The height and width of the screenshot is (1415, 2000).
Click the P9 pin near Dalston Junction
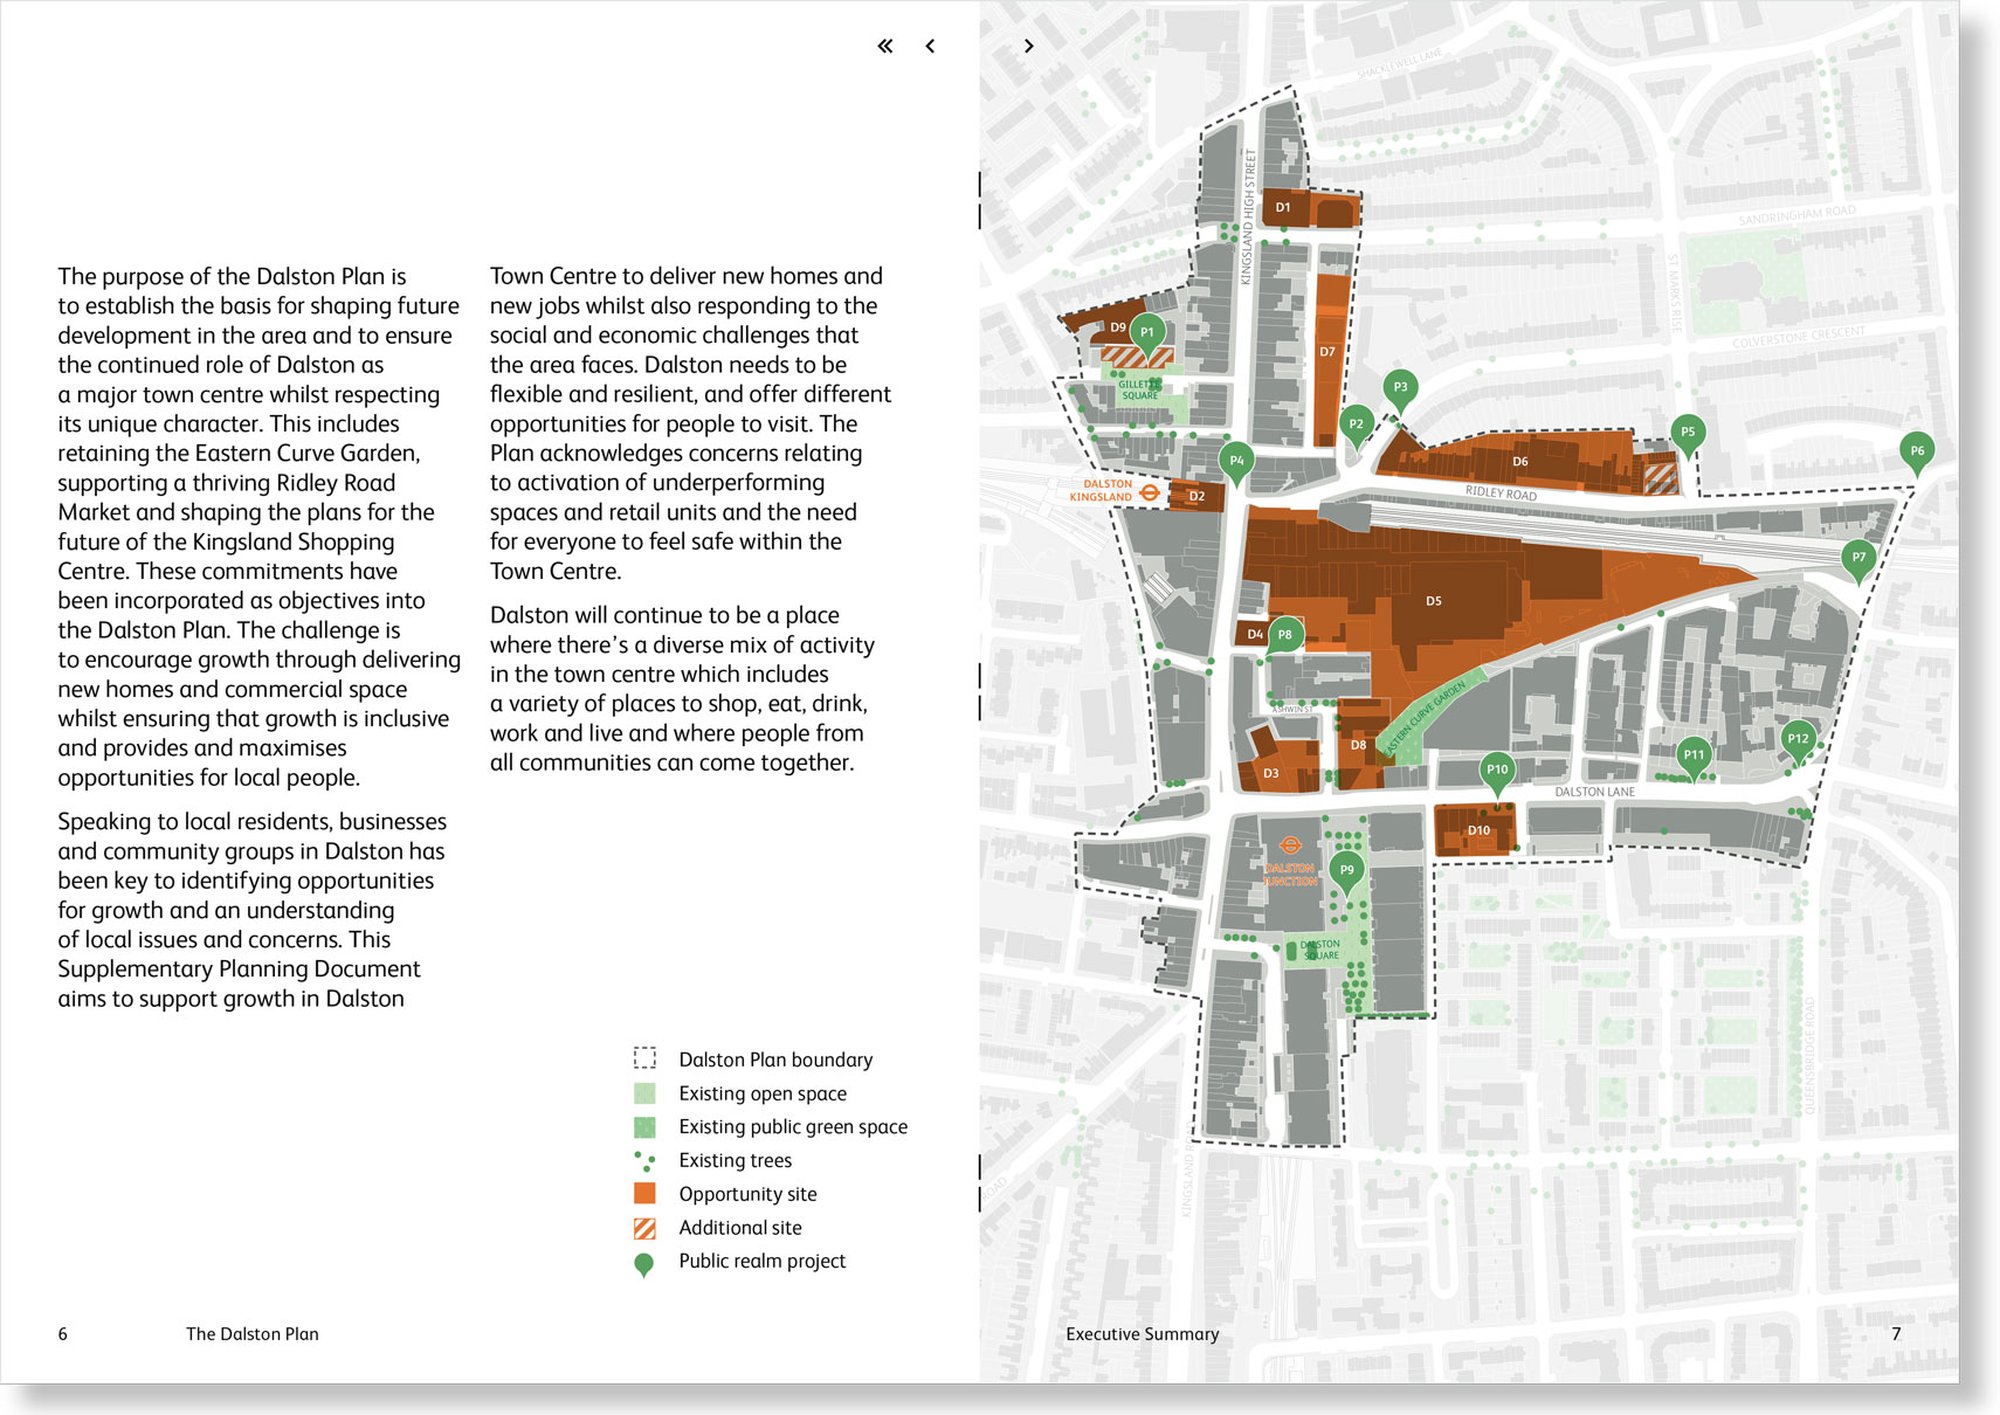(1346, 869)
